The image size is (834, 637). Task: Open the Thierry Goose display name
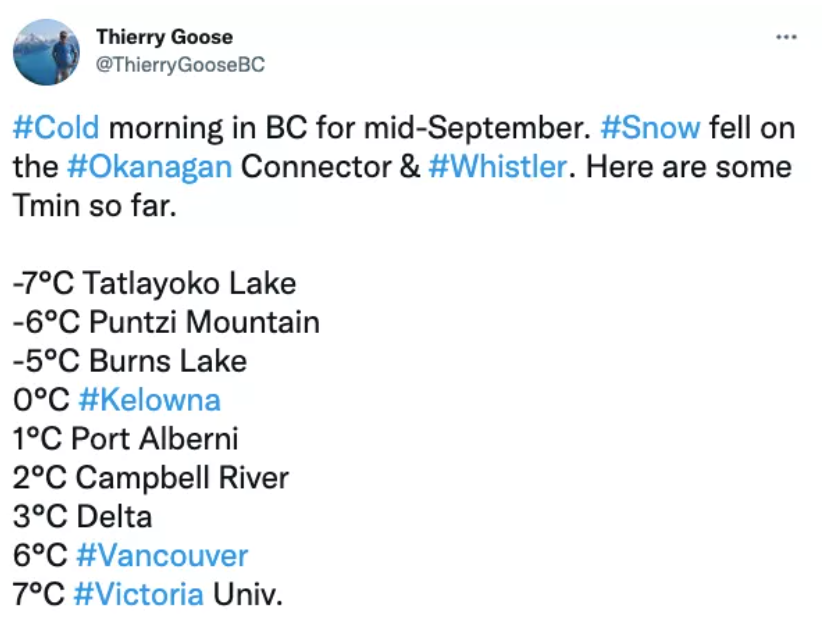[x=164, y=37]
